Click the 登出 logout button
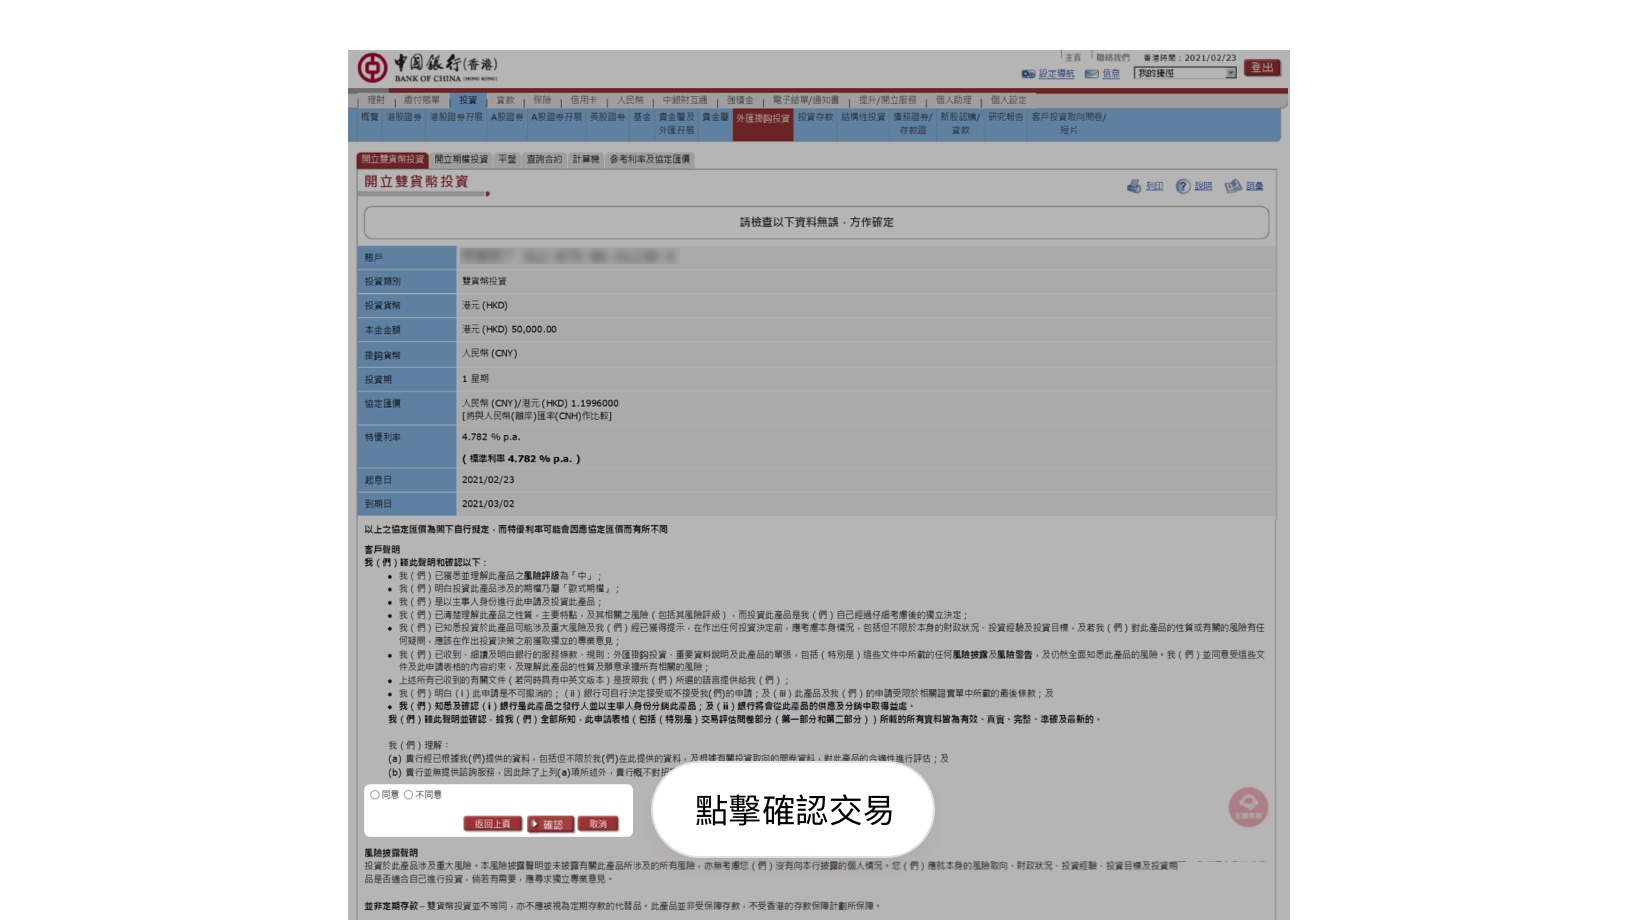Viewport: 1638px width, 920px height. tap(1262, 68)
